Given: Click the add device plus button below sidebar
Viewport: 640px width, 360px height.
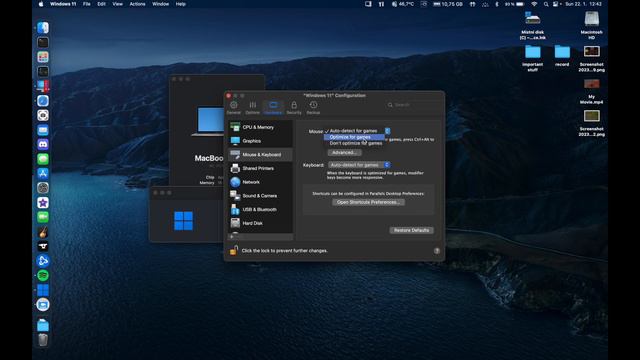Looking at the screenshot, I should click(231, 236).
